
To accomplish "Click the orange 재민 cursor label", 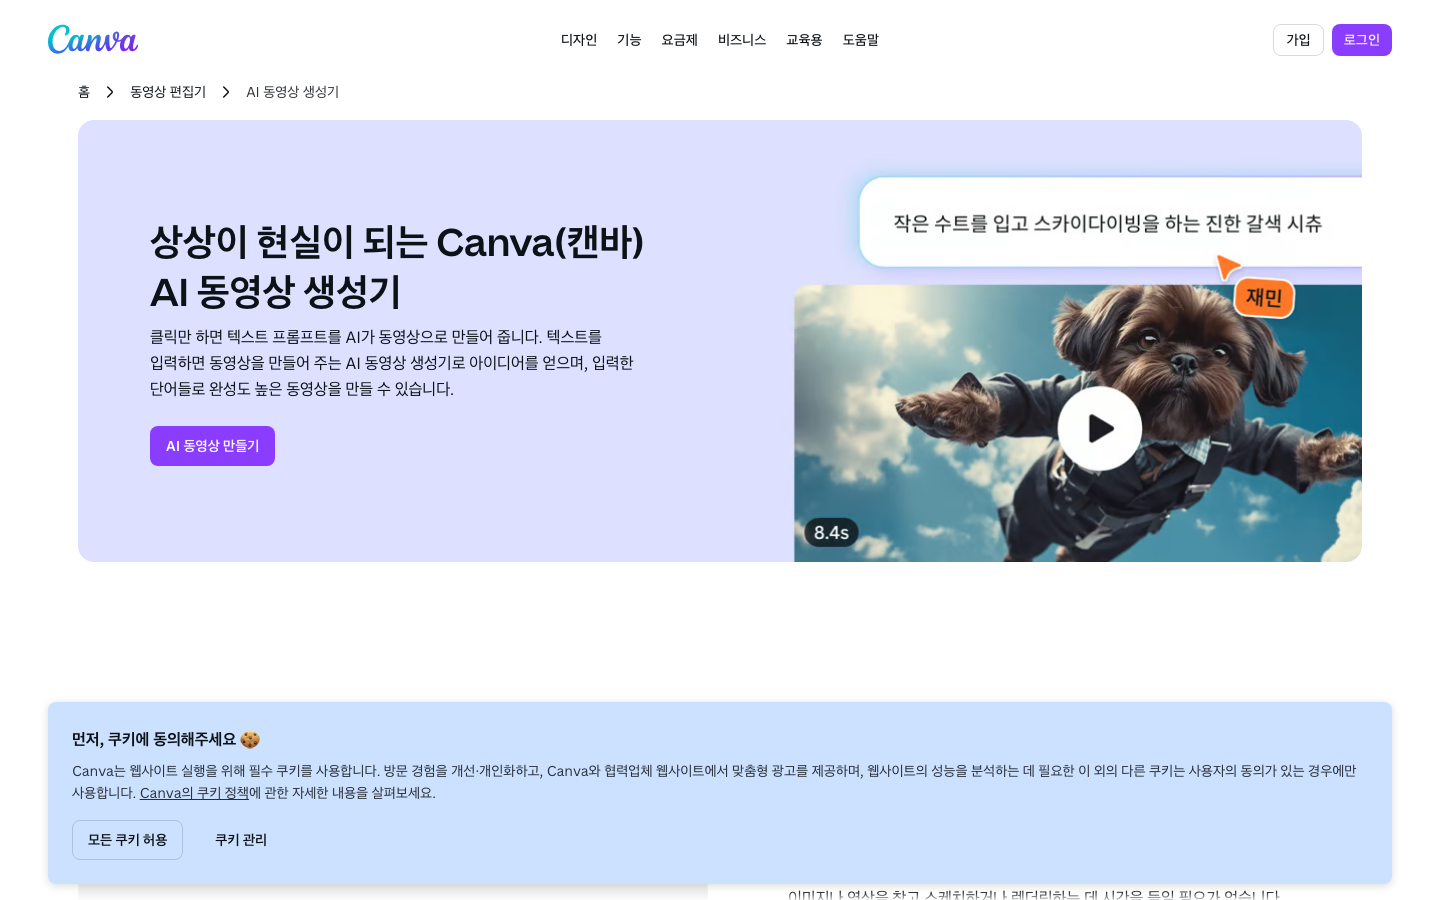I will [x=1264, y=297].
